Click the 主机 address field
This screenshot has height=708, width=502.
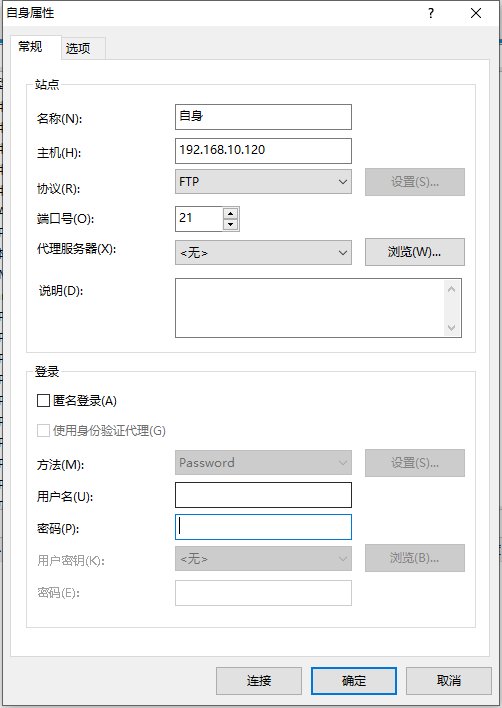263,151
